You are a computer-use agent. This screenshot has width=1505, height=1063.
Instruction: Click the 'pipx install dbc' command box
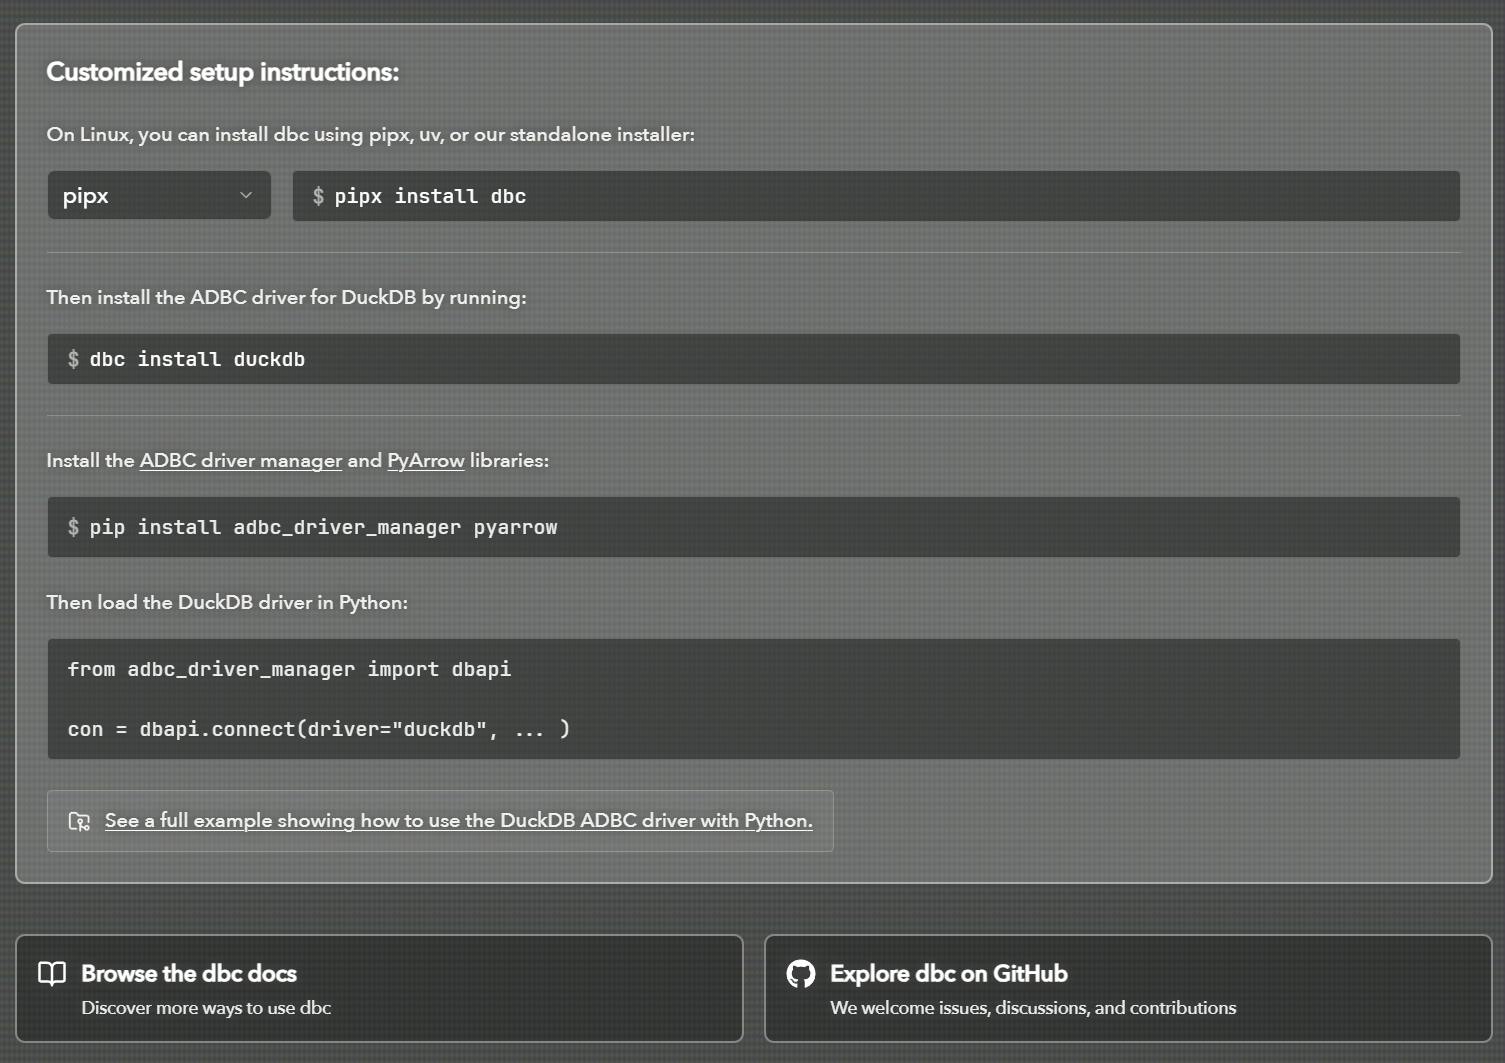coord(875,196)
